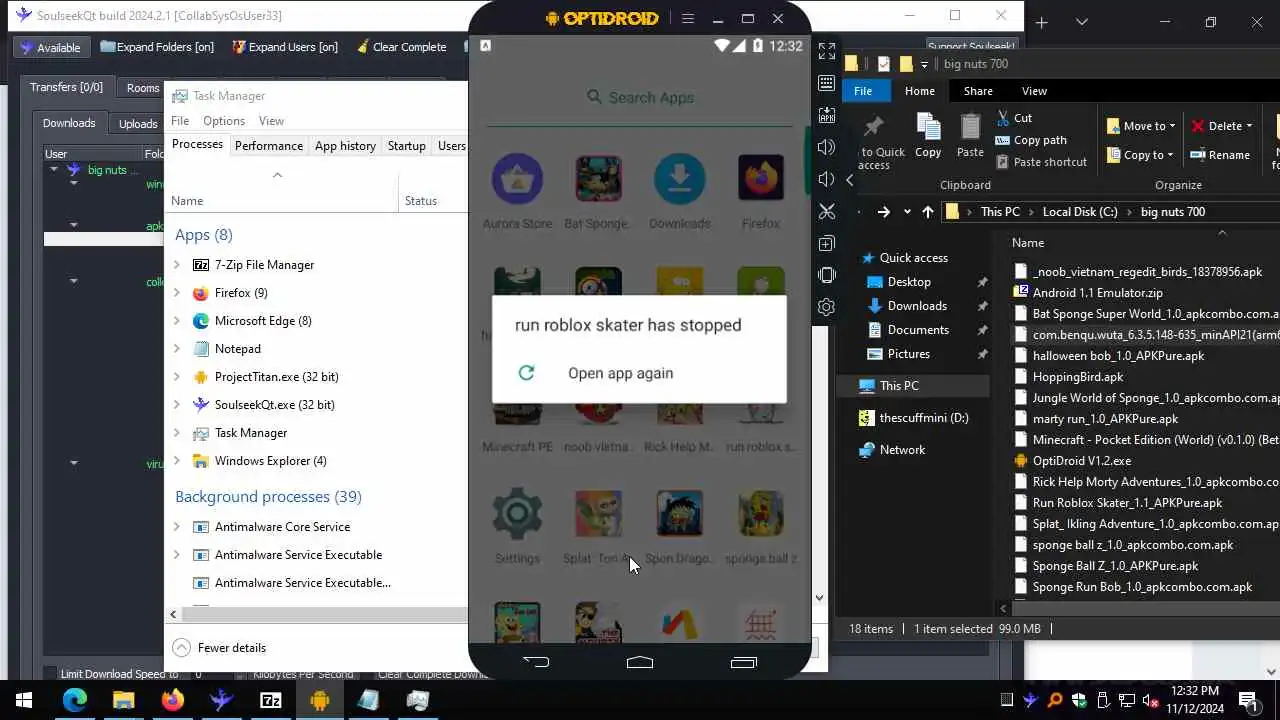The height and width of the screenshot is (720, 1280).
Task: Open the OptiDroid hamburger menu in title bar
Action: click(687, 18)
